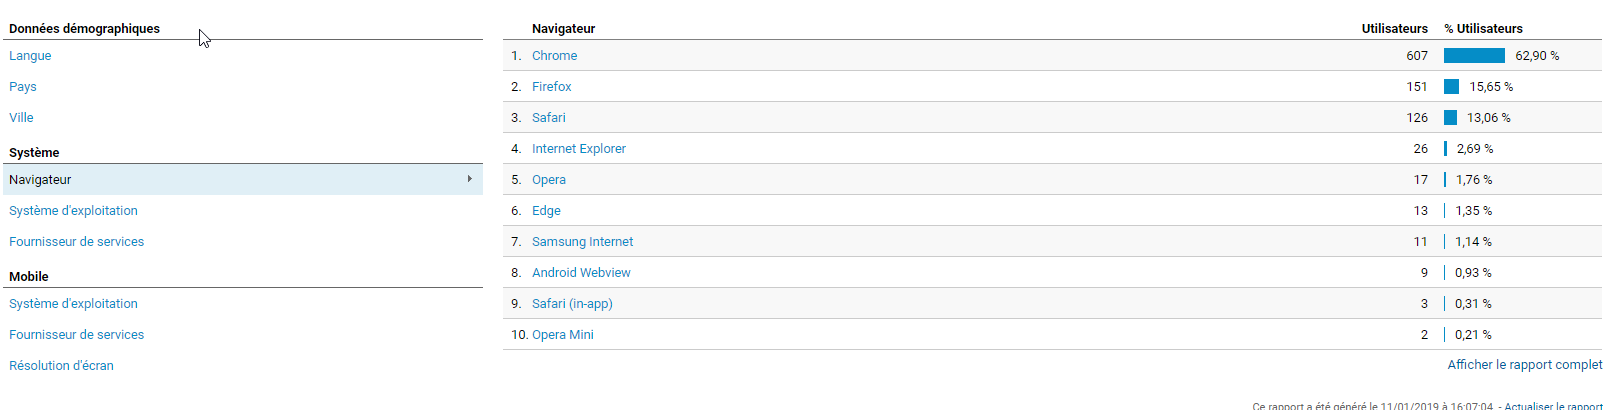Click Afficher le rapport complet

tap(1525, 365)
